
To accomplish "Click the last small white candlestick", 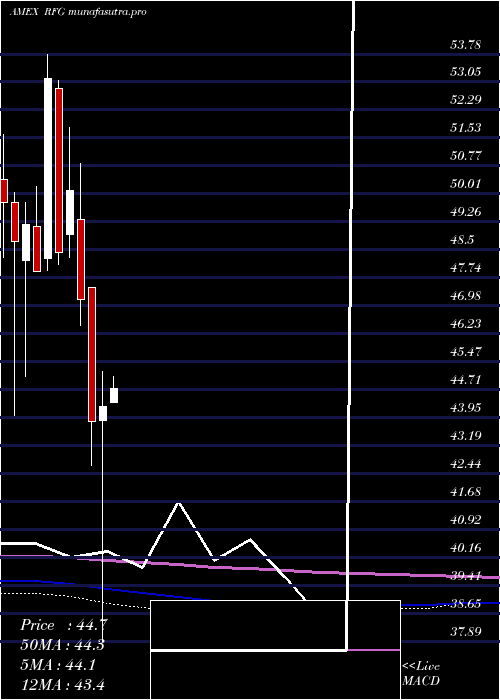I will point(114,396).
